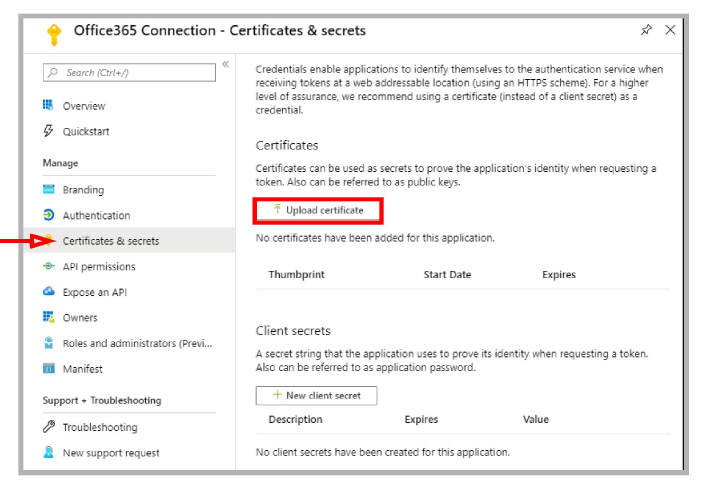The image size is (707, 491).
Task: Select Certificates & secrets menu item
Action: tap(129, 240)
